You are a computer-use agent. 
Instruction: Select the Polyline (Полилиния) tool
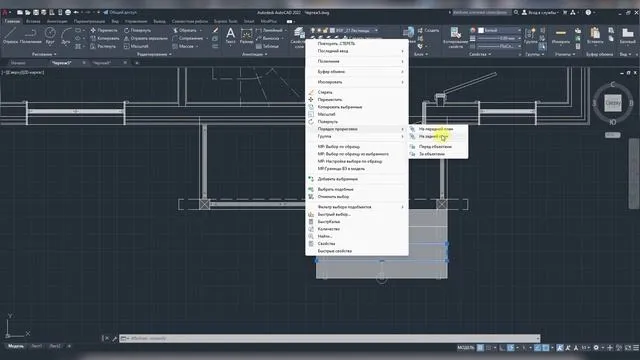point(31,36)
